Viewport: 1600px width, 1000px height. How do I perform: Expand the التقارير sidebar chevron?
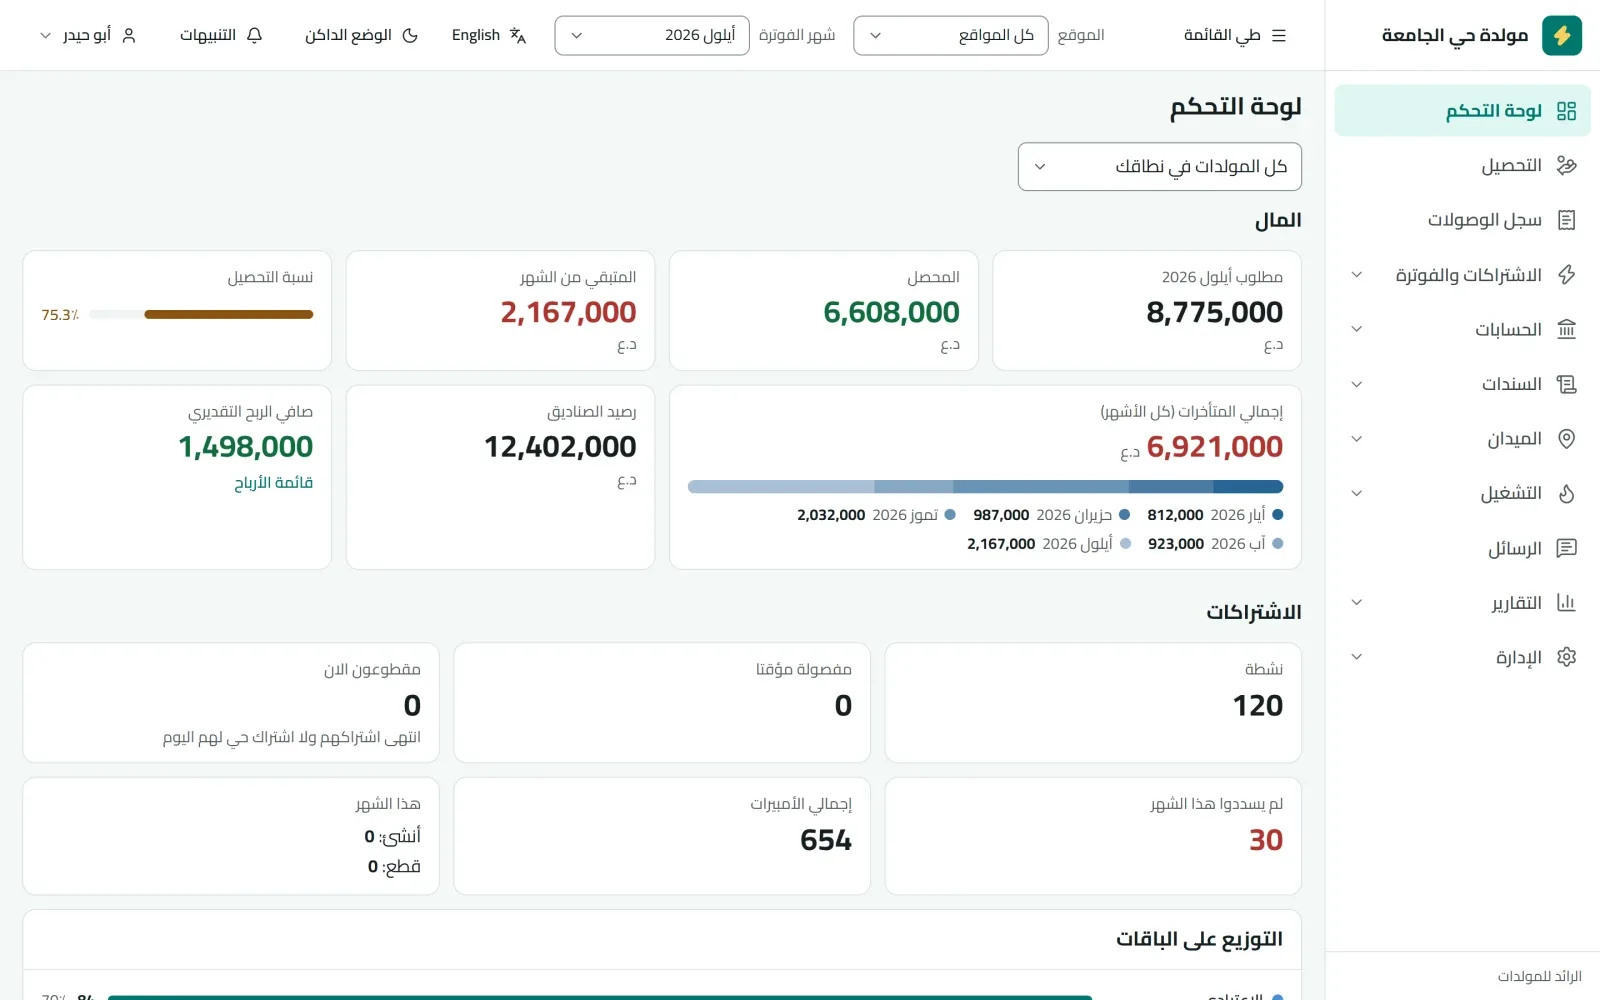point(1356,603)
